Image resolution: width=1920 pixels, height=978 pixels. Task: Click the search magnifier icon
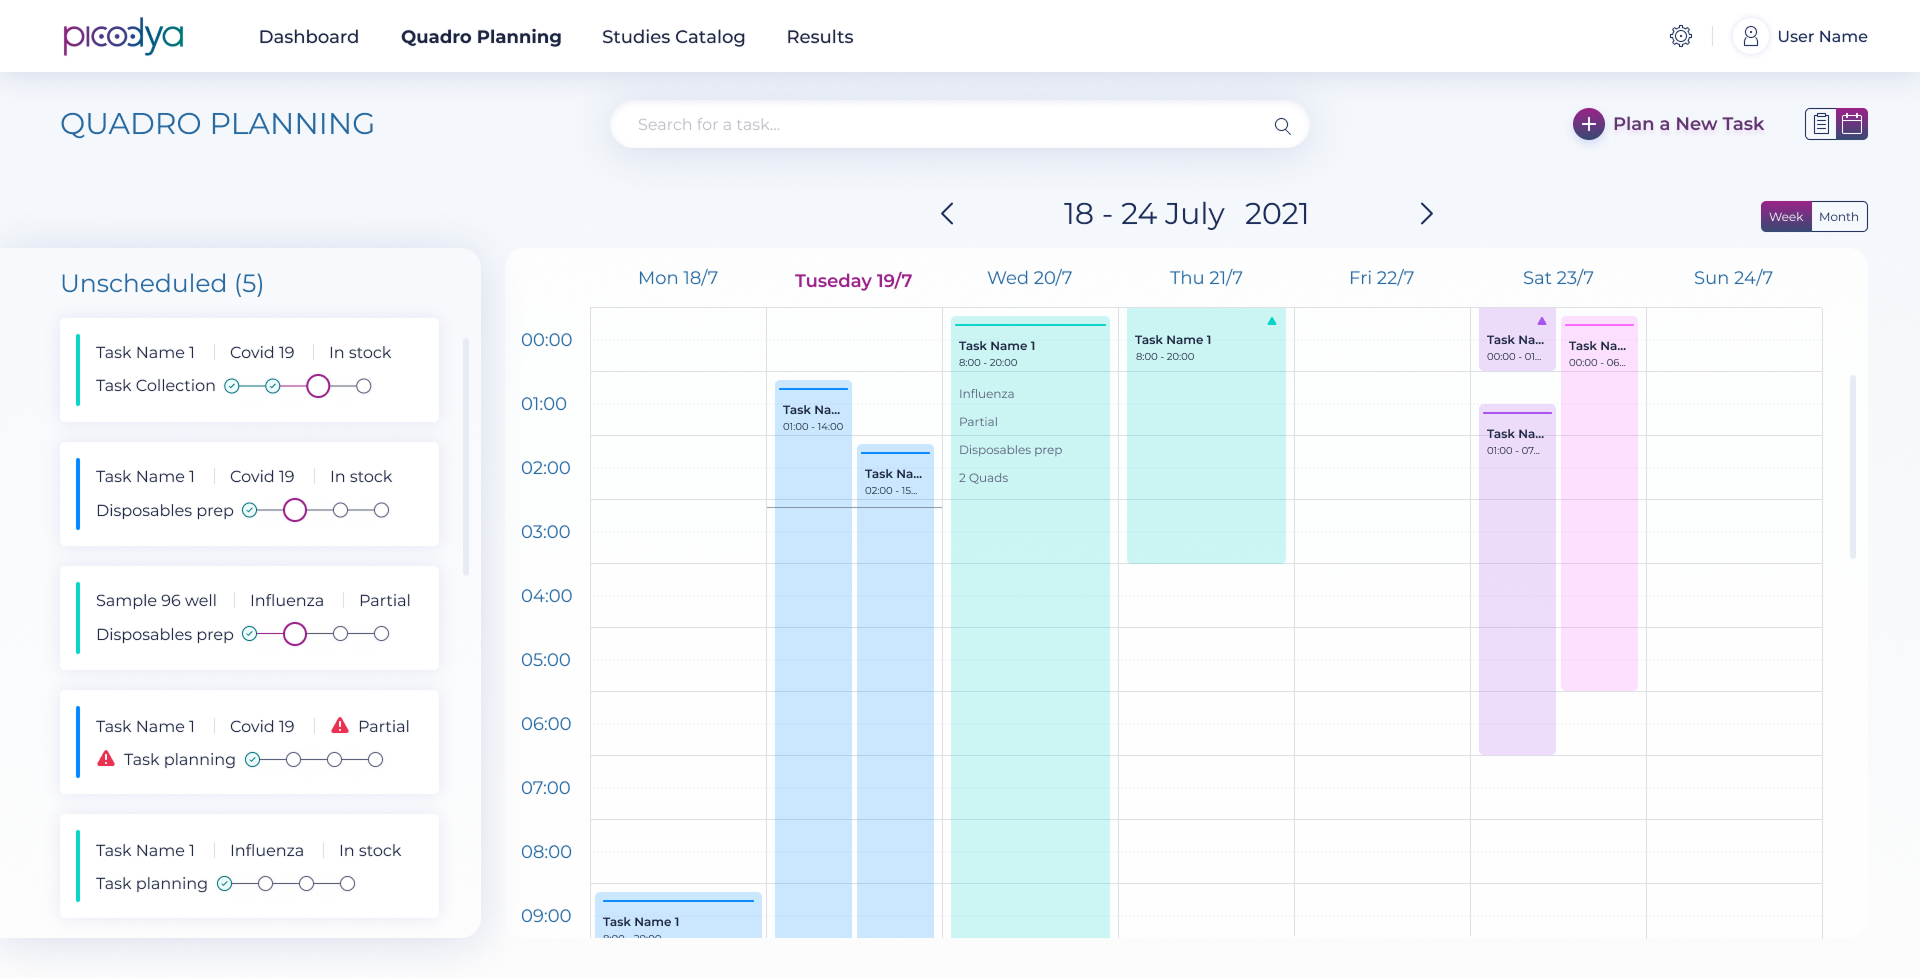(1282, 126)
